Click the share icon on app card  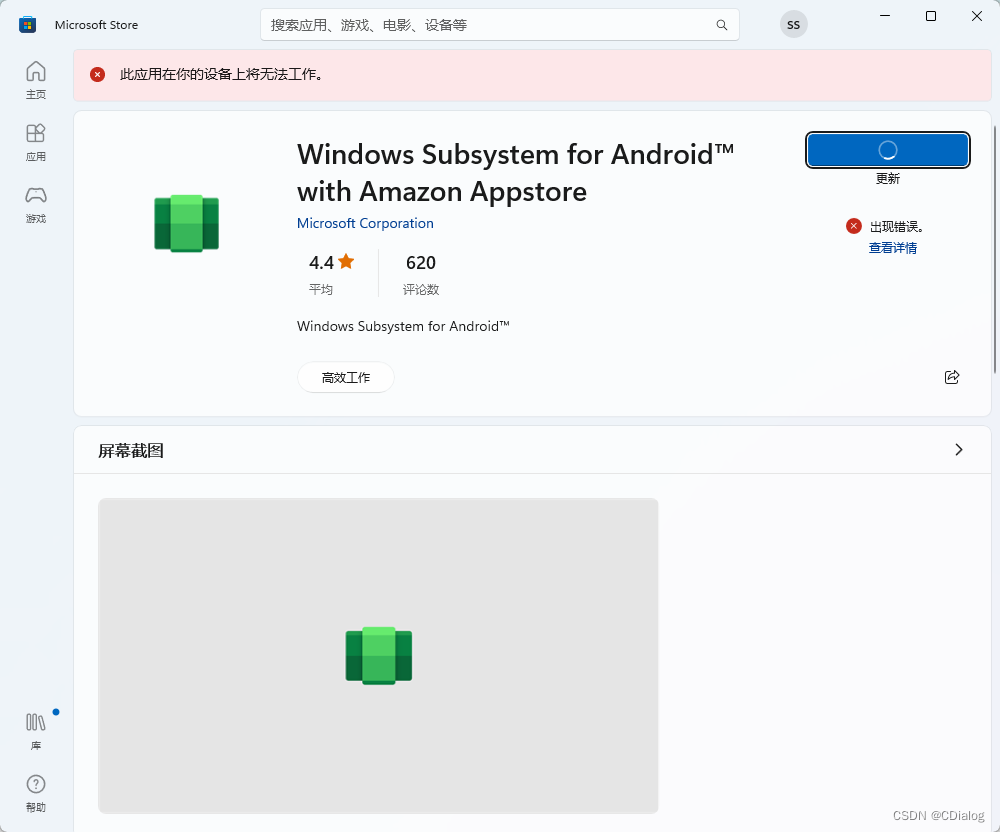(952, 377)
